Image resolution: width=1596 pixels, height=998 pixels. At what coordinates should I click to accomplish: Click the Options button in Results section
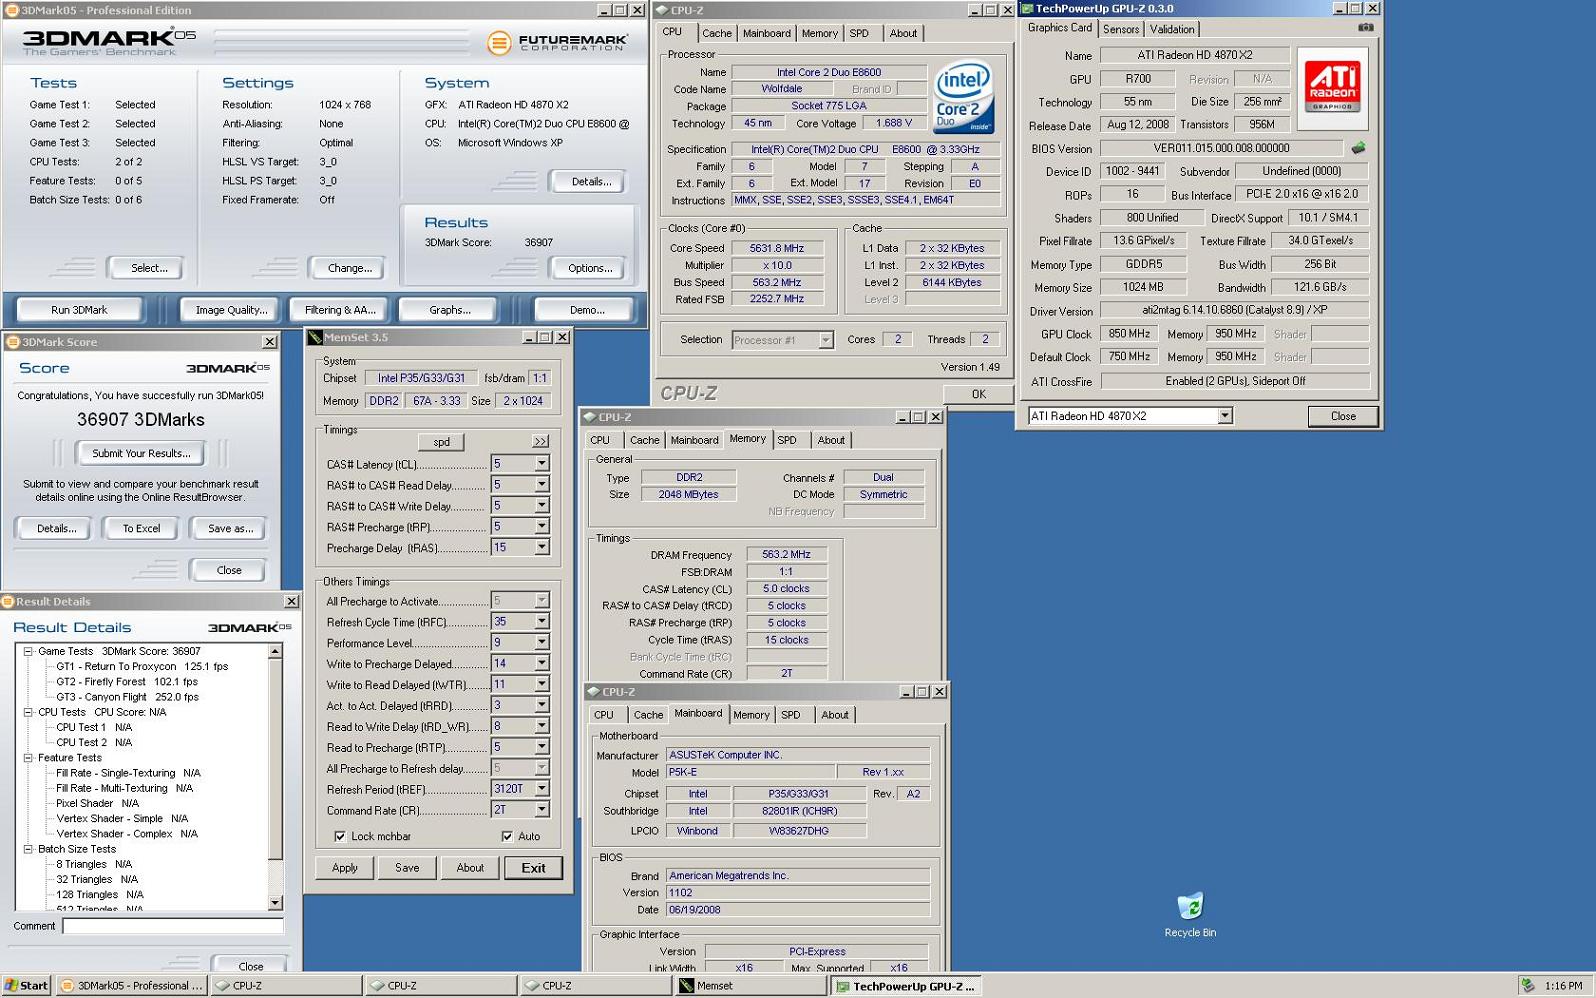tap(590, 269)
